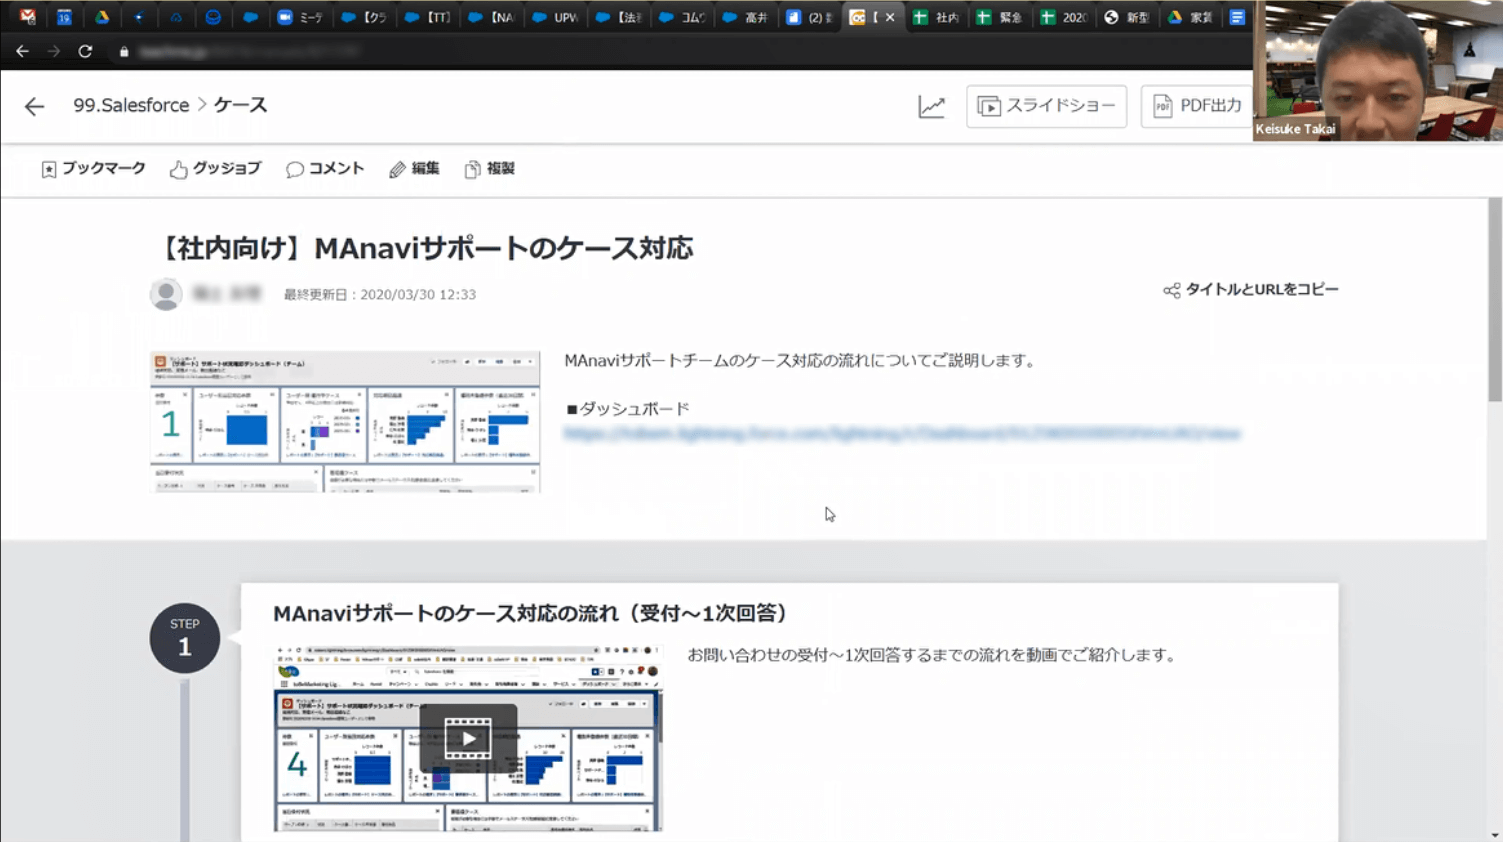Open the analytics chart icon
This screenshot has height=842, width=1503.
tap(931, 106)
